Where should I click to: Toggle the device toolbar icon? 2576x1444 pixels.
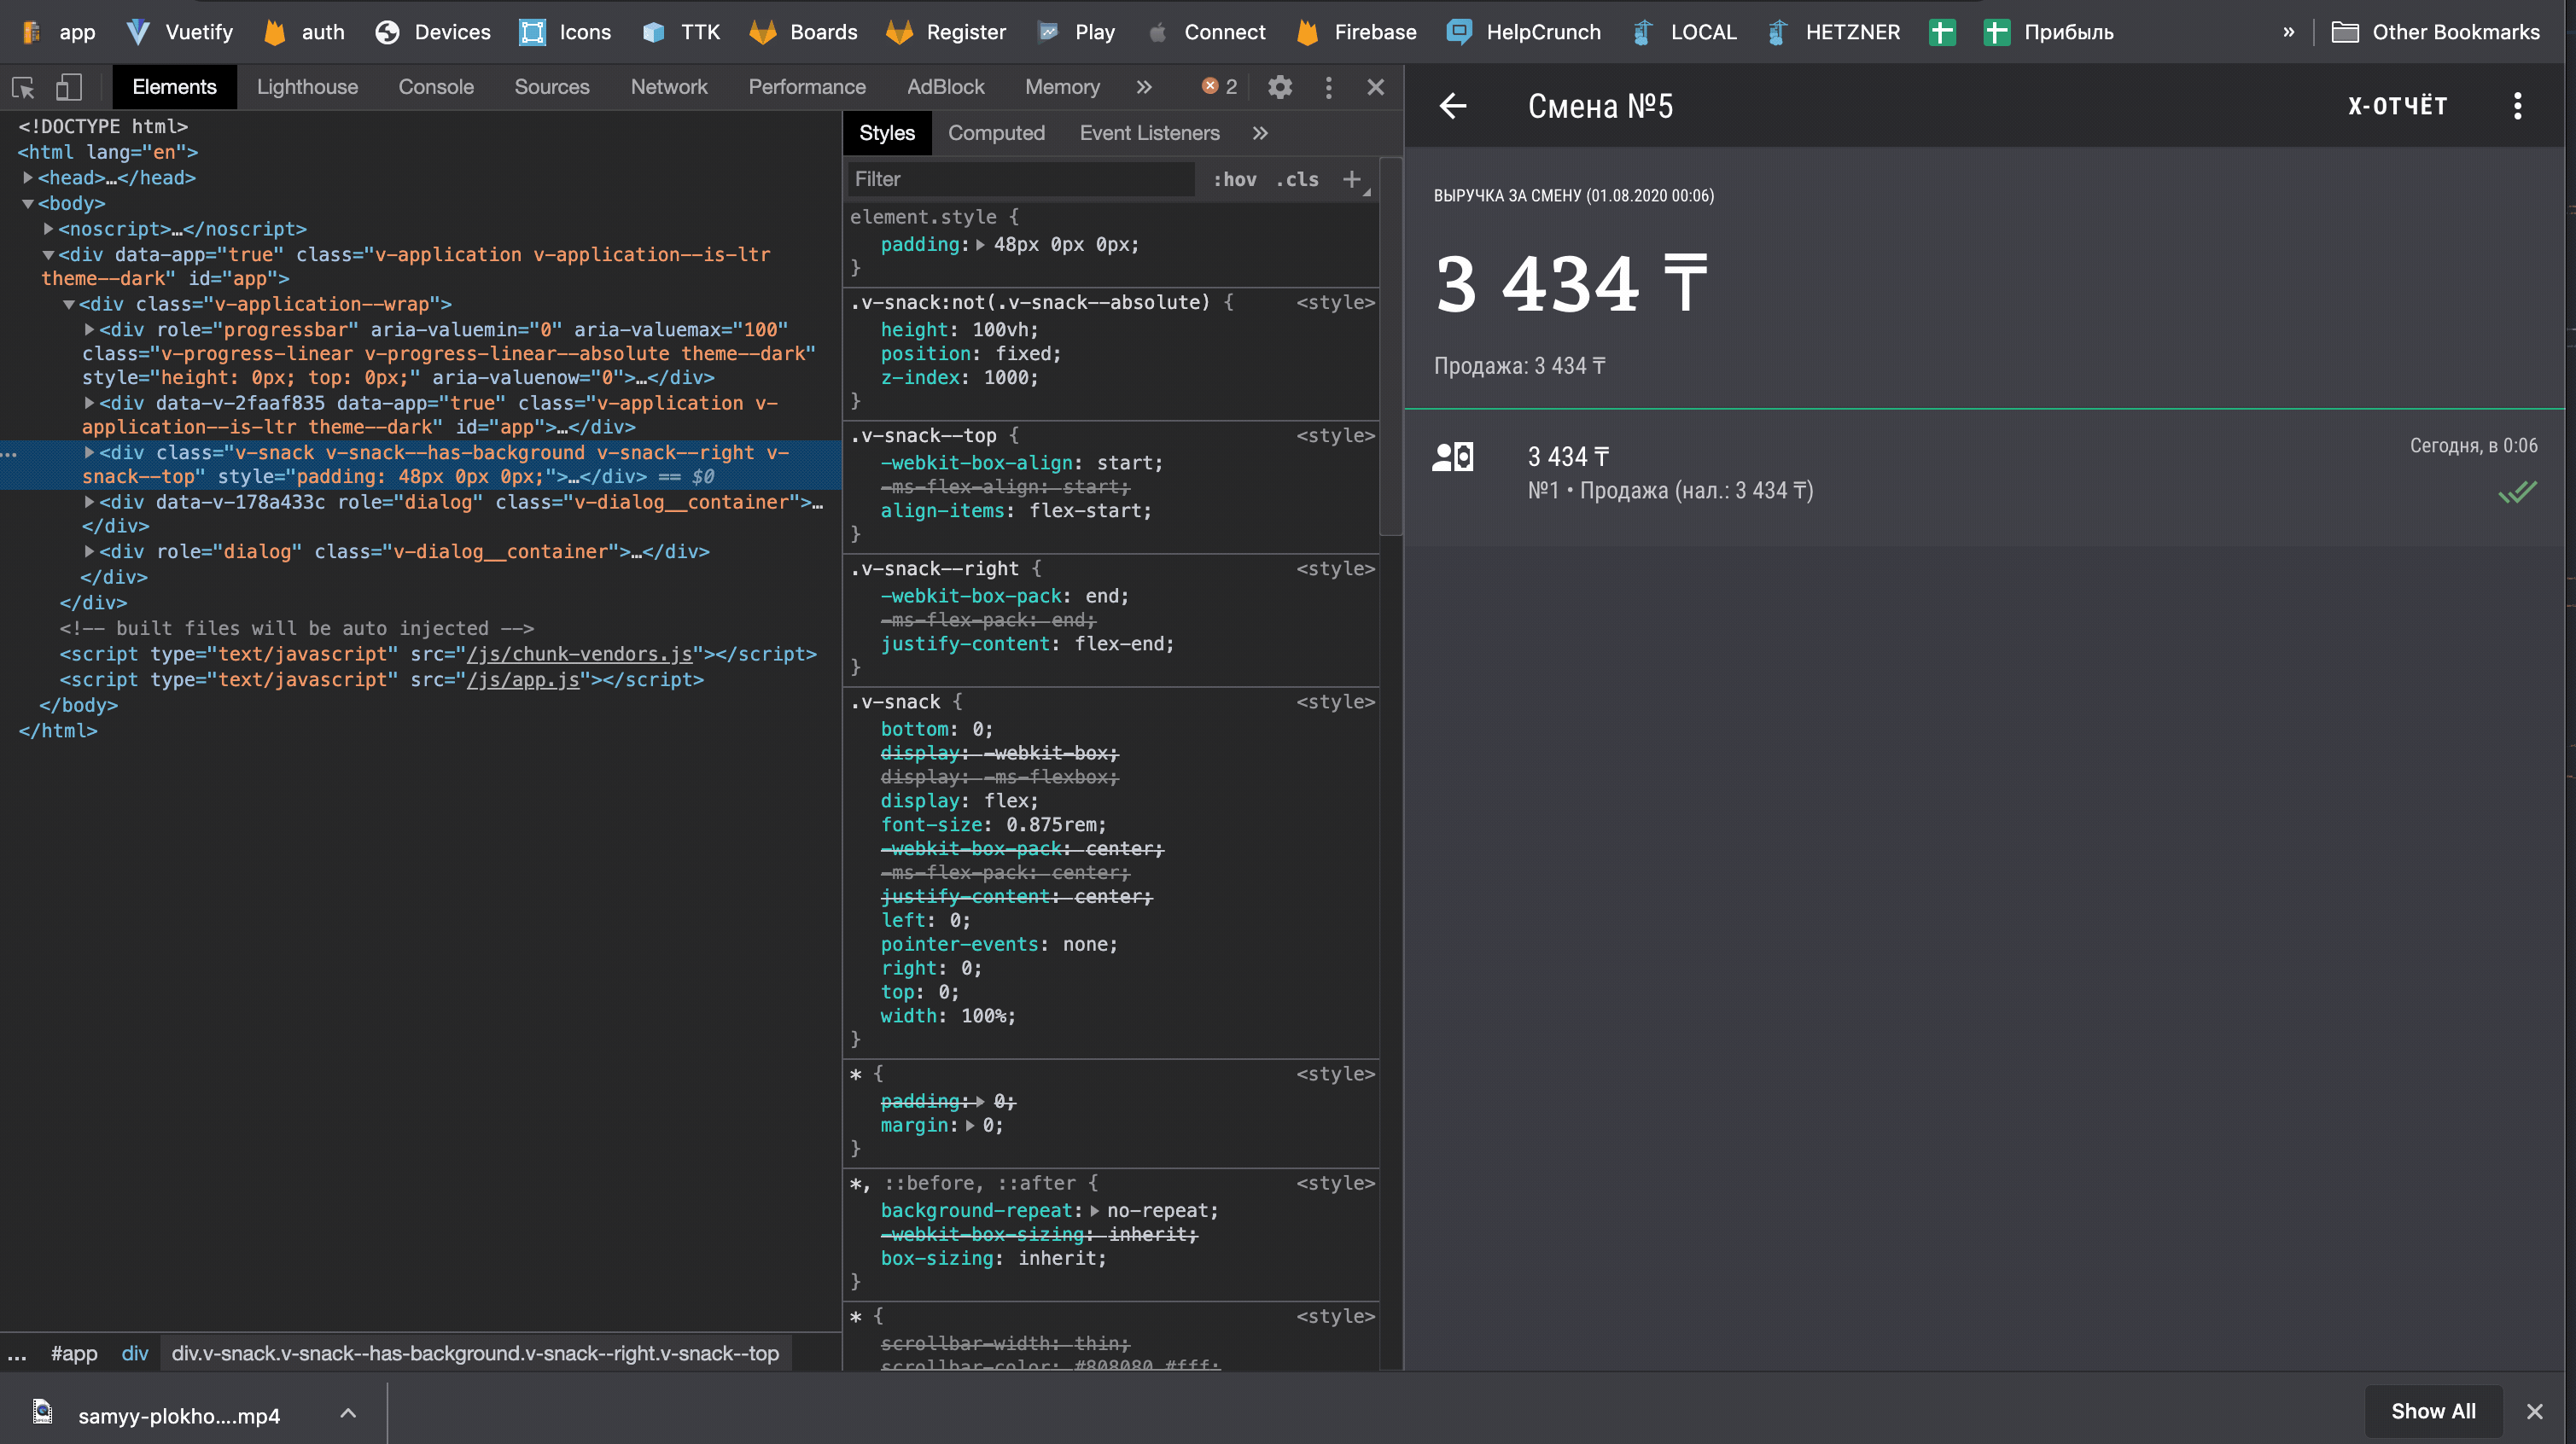click(68, 87)
